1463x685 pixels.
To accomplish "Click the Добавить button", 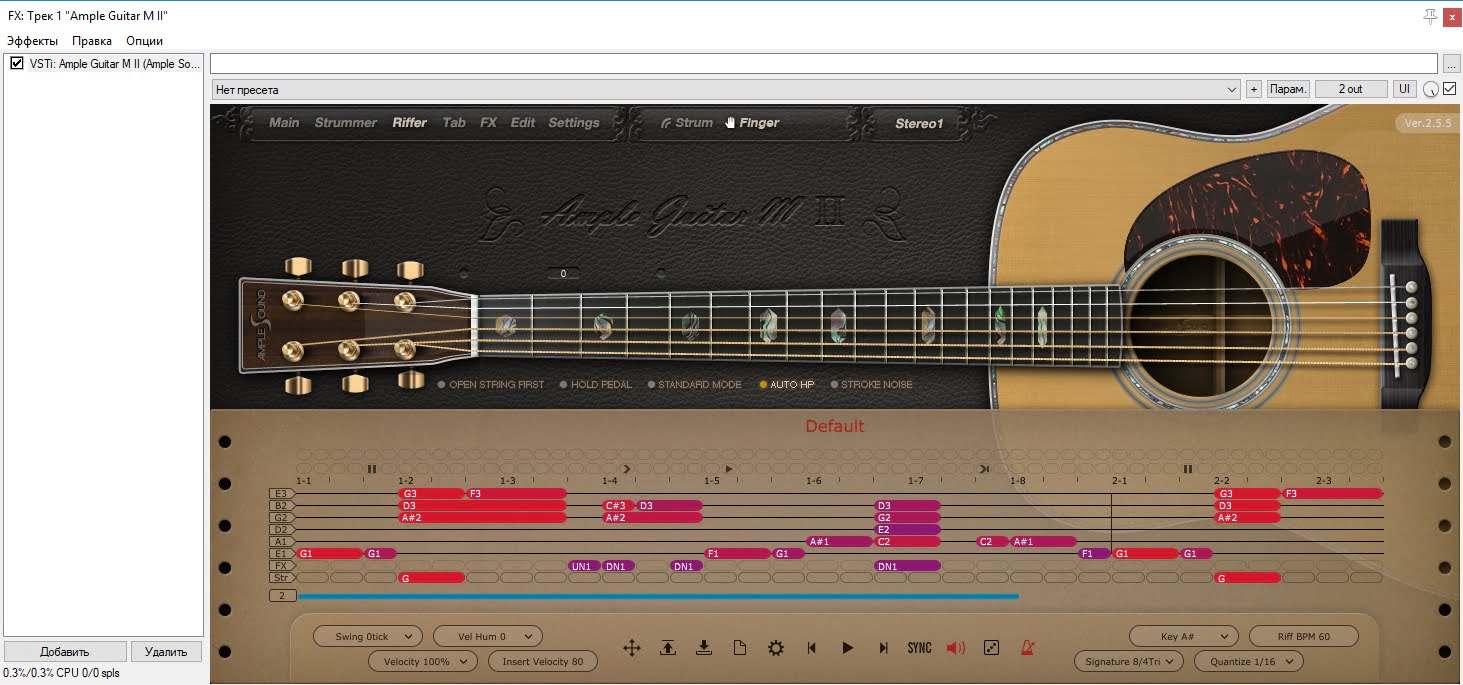I will (65, 651).
